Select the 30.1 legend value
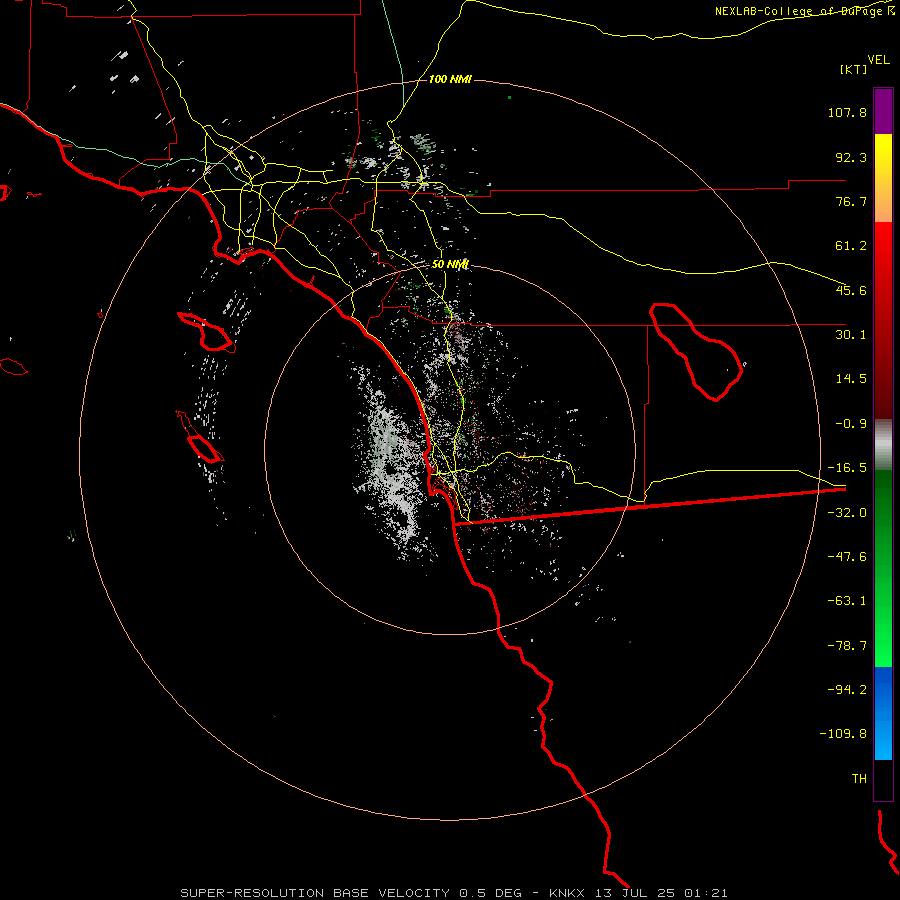This screenshot has height=900, width=900. point(851,335)
